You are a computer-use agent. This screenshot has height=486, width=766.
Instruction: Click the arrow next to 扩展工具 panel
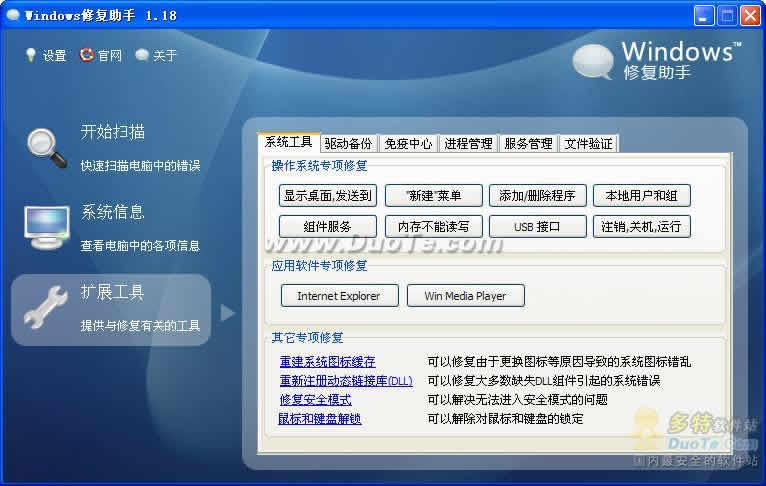[x=227, y=313]
